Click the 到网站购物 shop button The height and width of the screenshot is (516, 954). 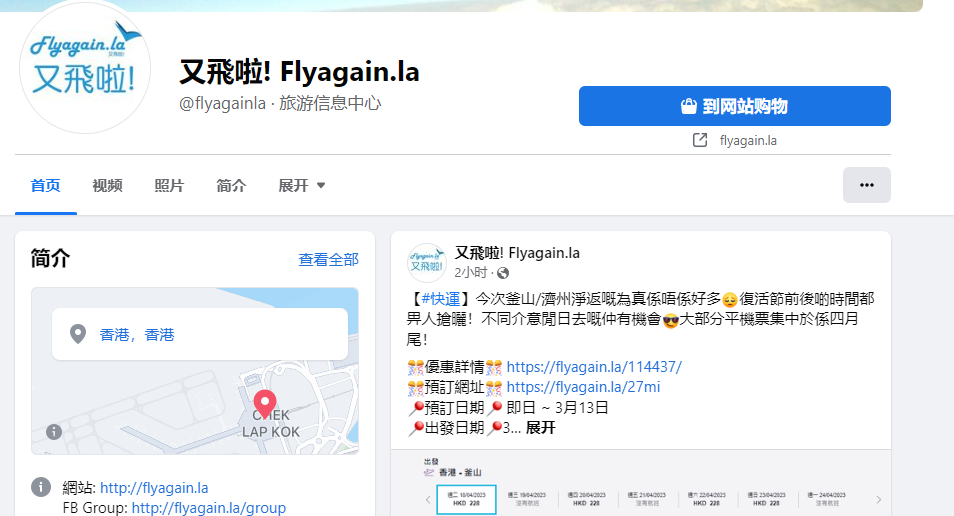pyautogui.click(x=734, y=106)
